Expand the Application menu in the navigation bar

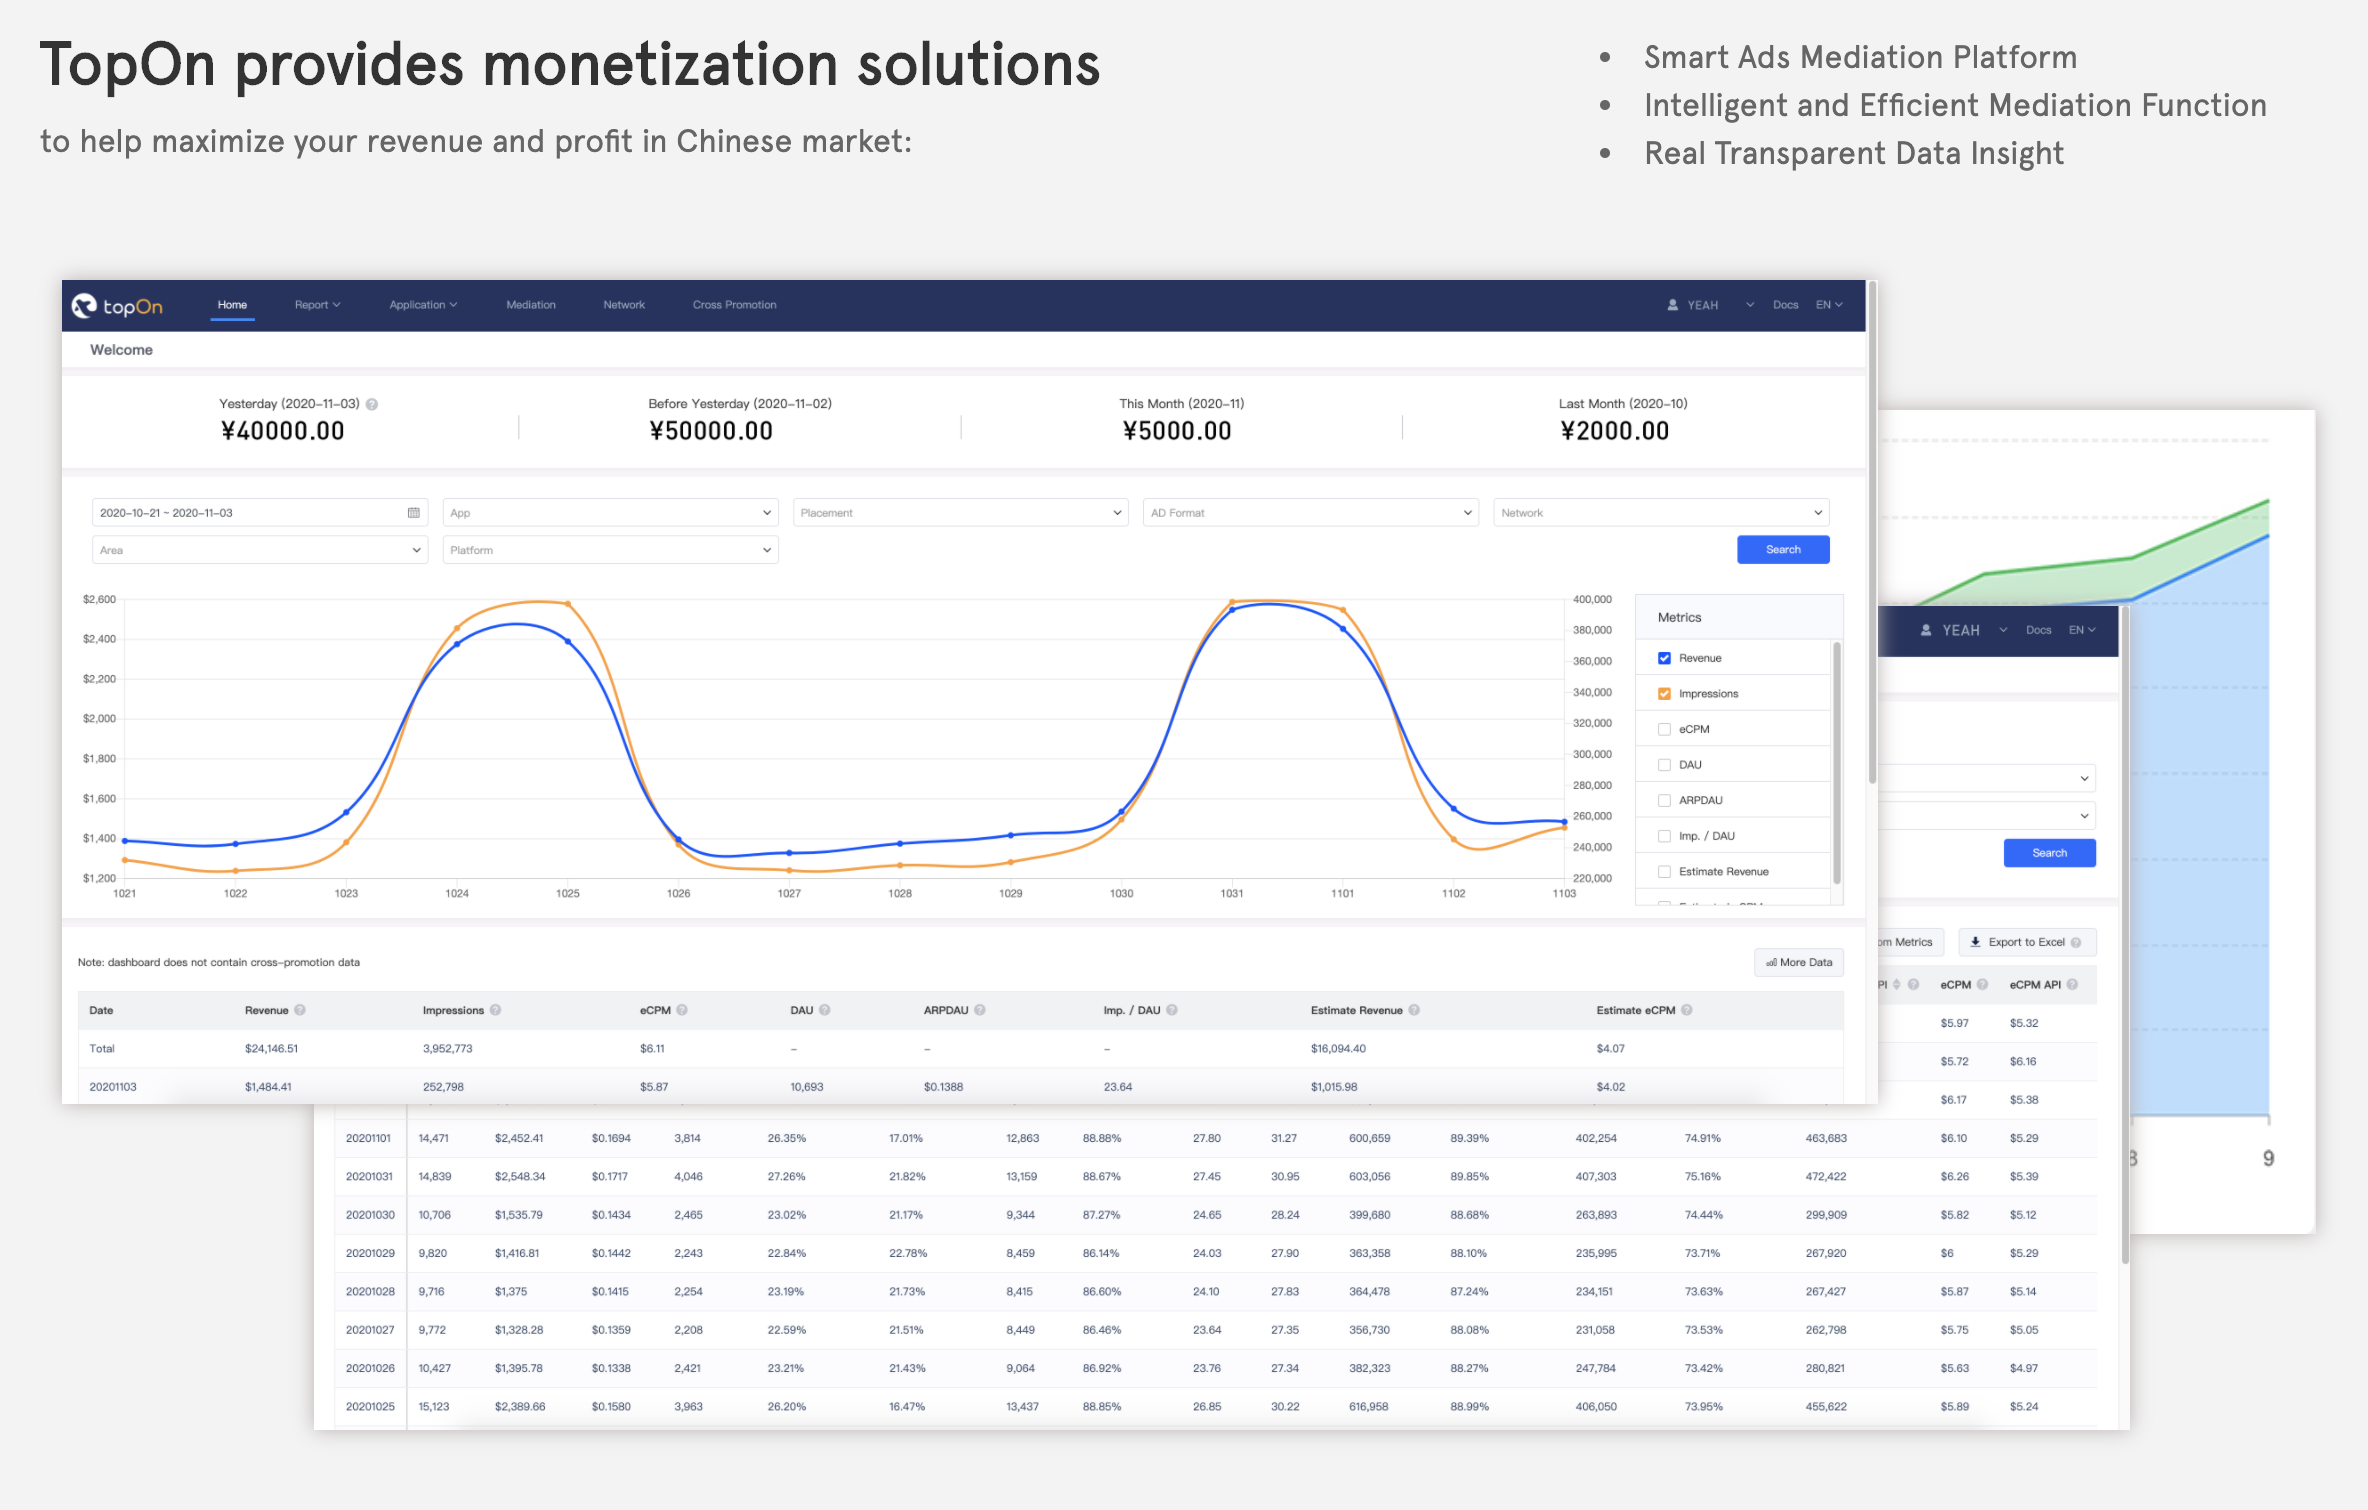(423, 305)
